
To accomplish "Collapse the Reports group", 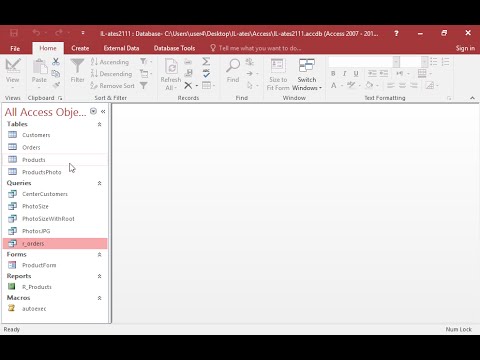I will [99, 276].
